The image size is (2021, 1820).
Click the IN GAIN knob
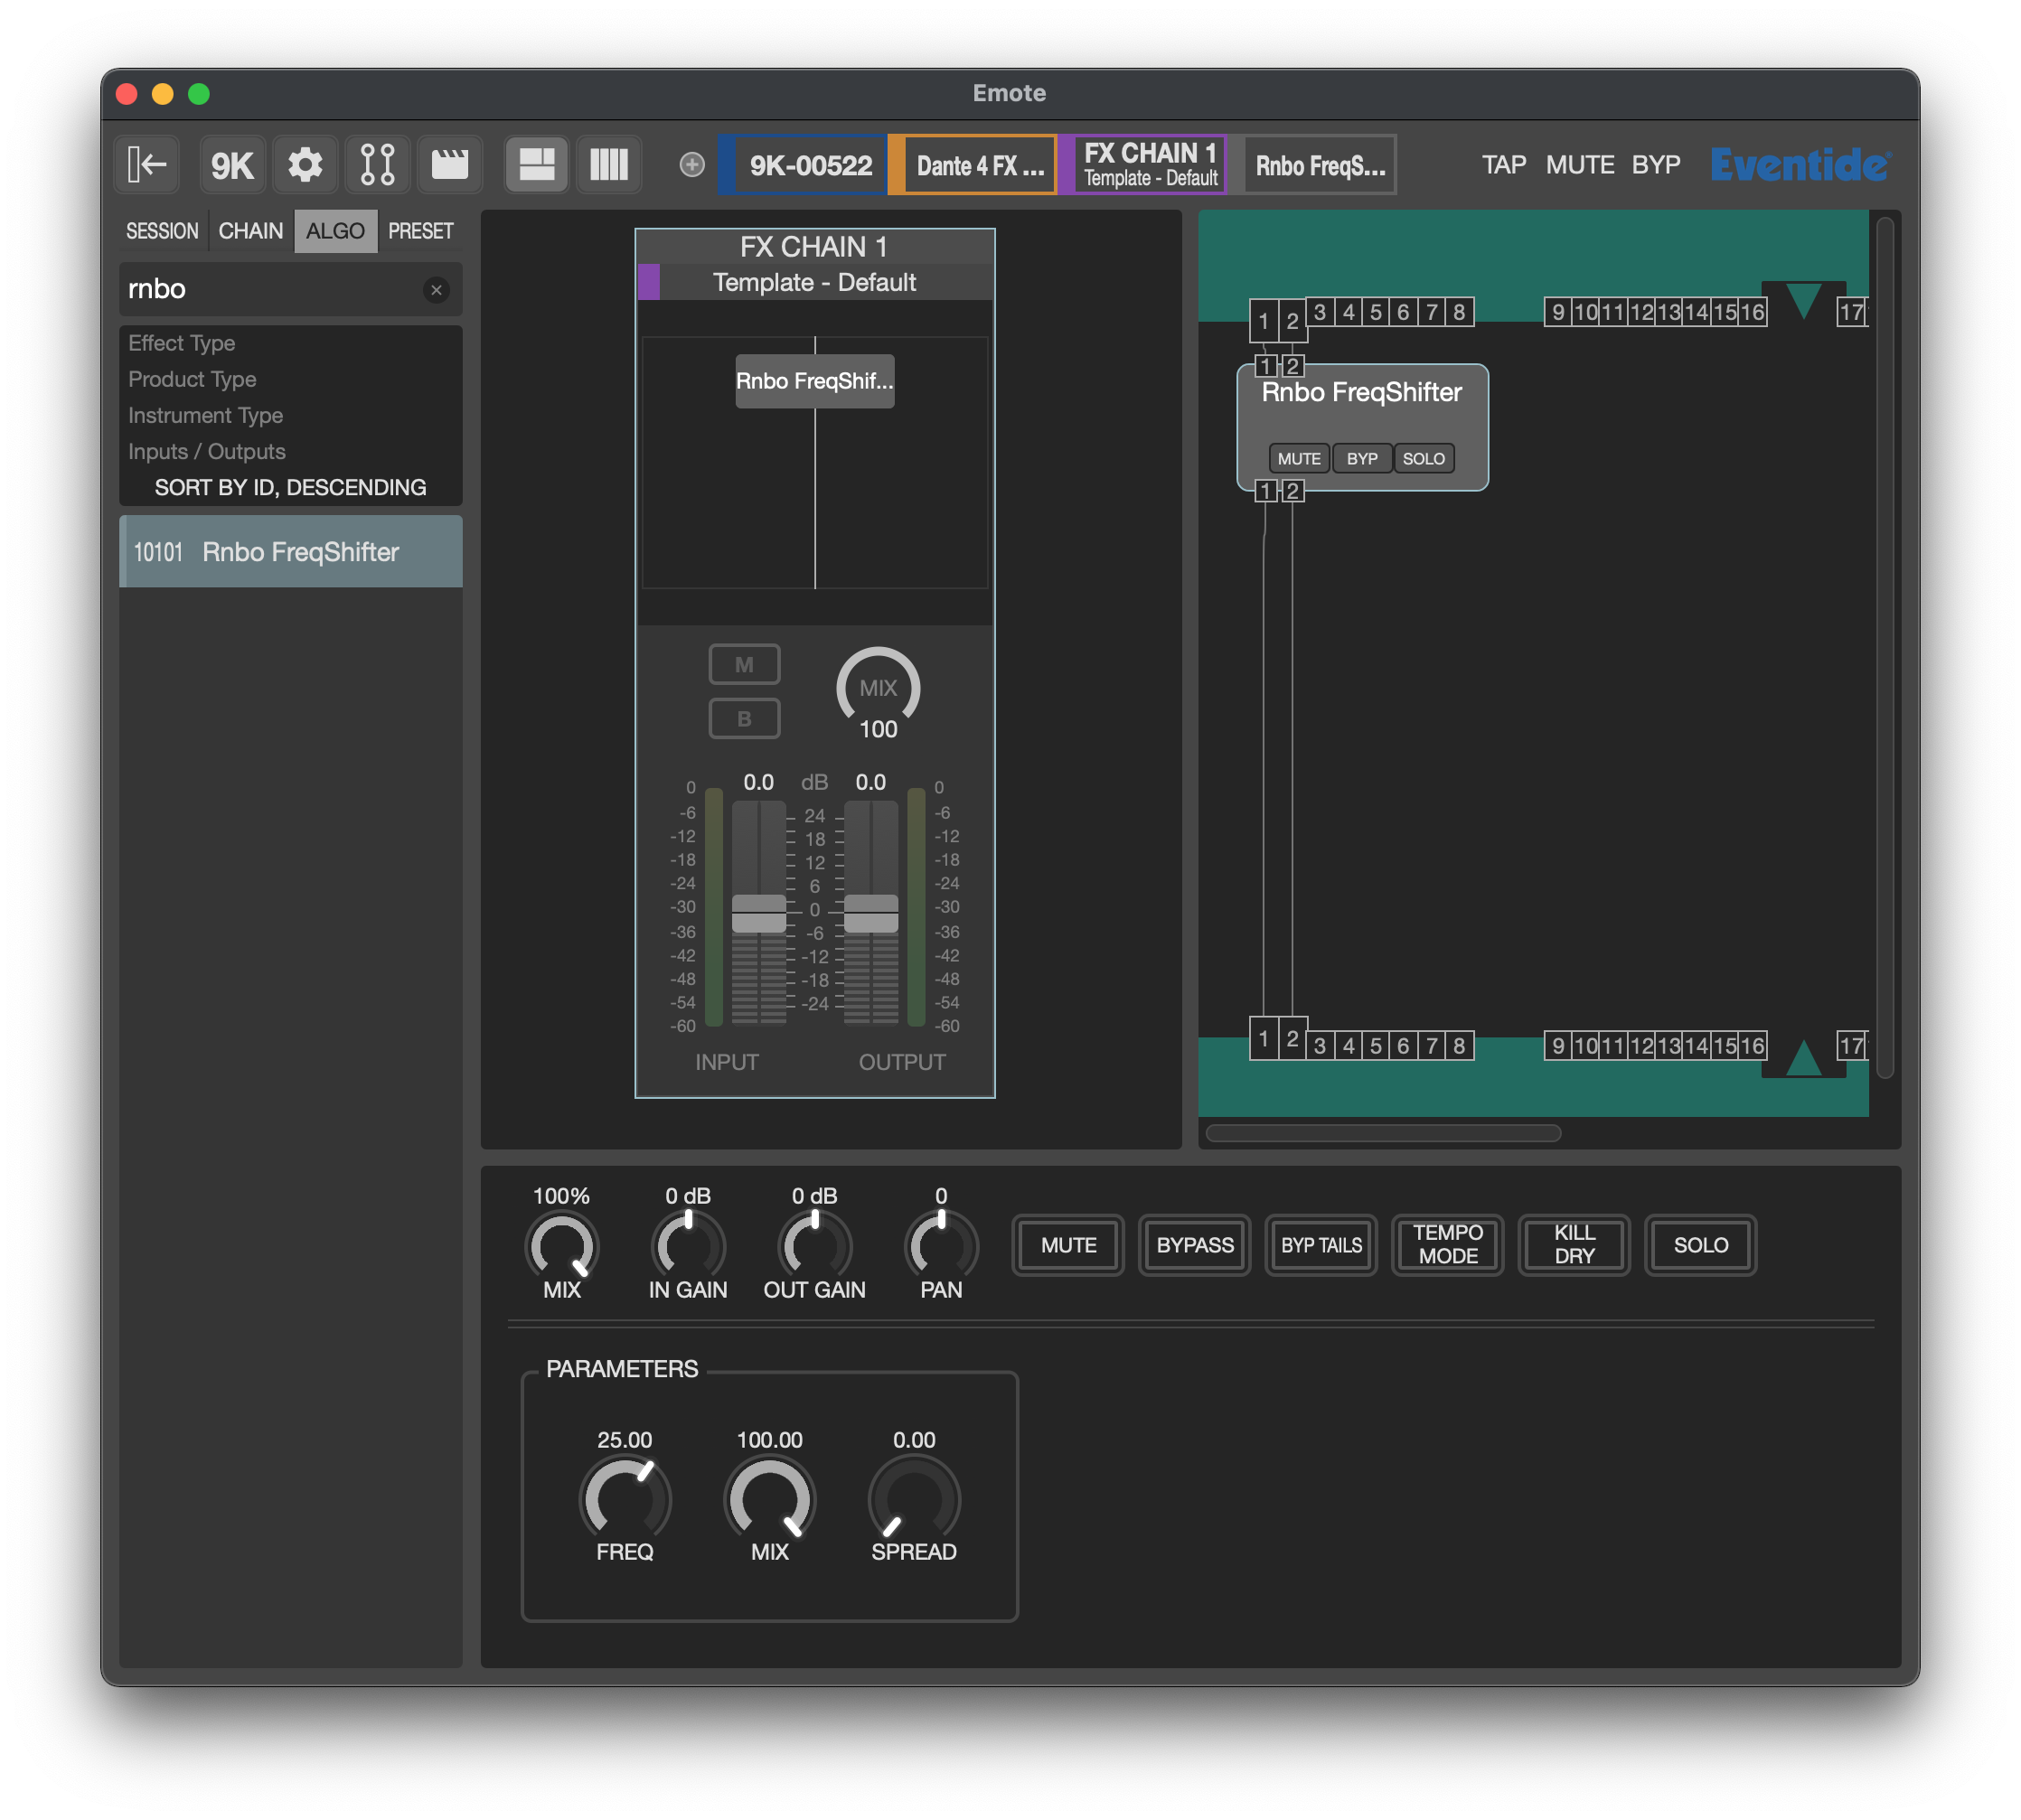click(688, 1245)
